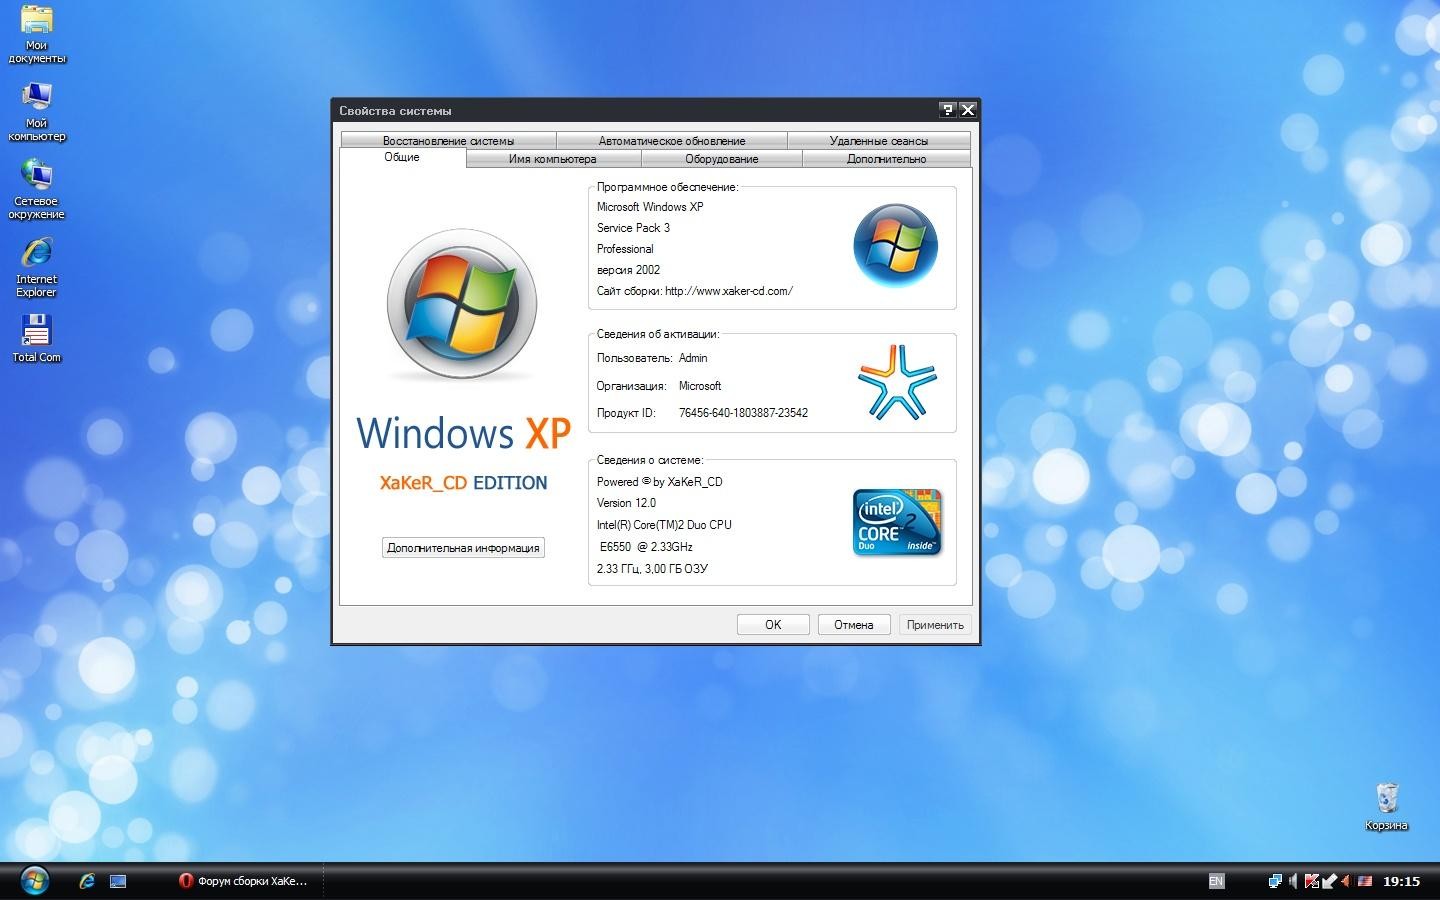
Task: Click the Show Desktop quick launch icon
Action: point(118,881)
